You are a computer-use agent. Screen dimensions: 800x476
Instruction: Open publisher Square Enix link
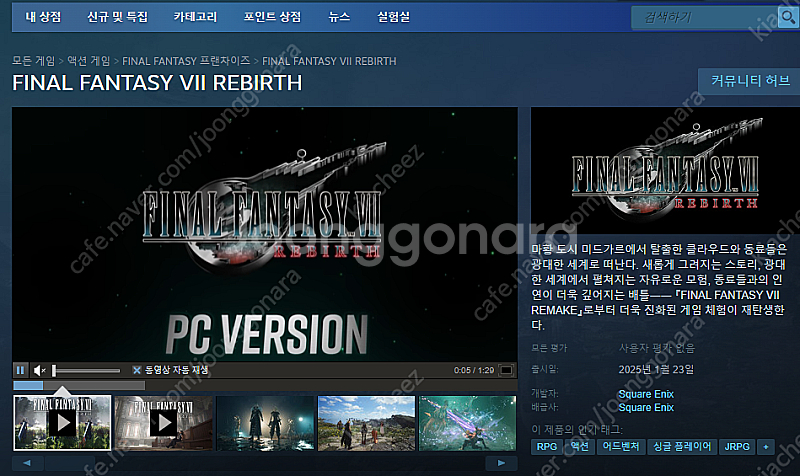click(x=646, y=407)
